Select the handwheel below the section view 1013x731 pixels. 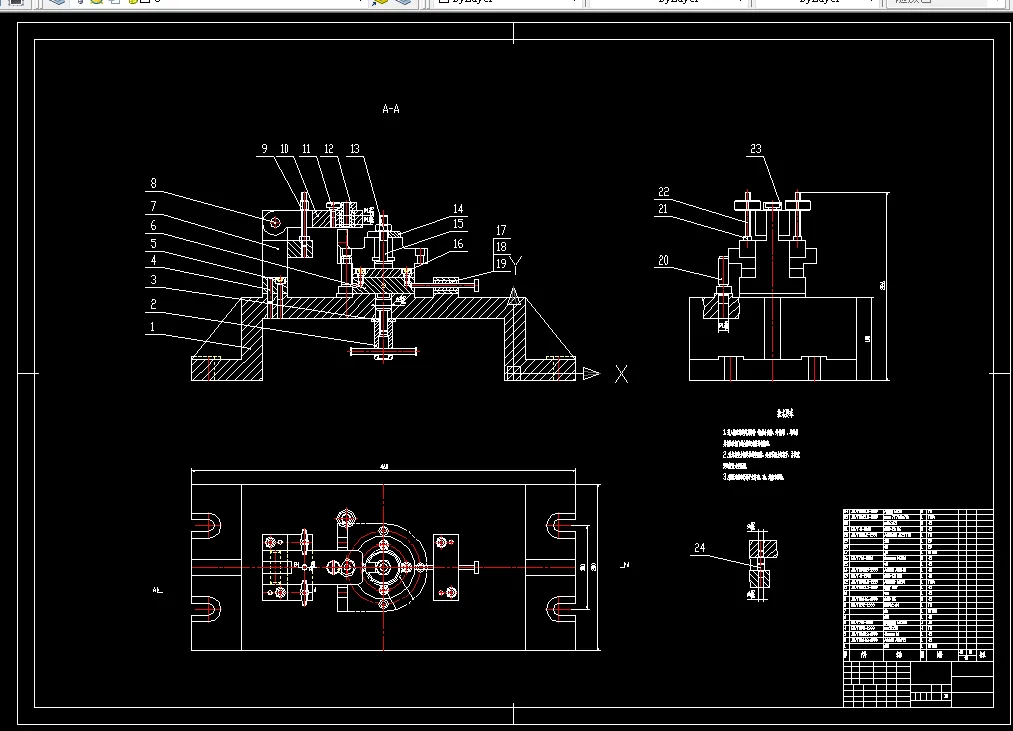tap(384, 352)
